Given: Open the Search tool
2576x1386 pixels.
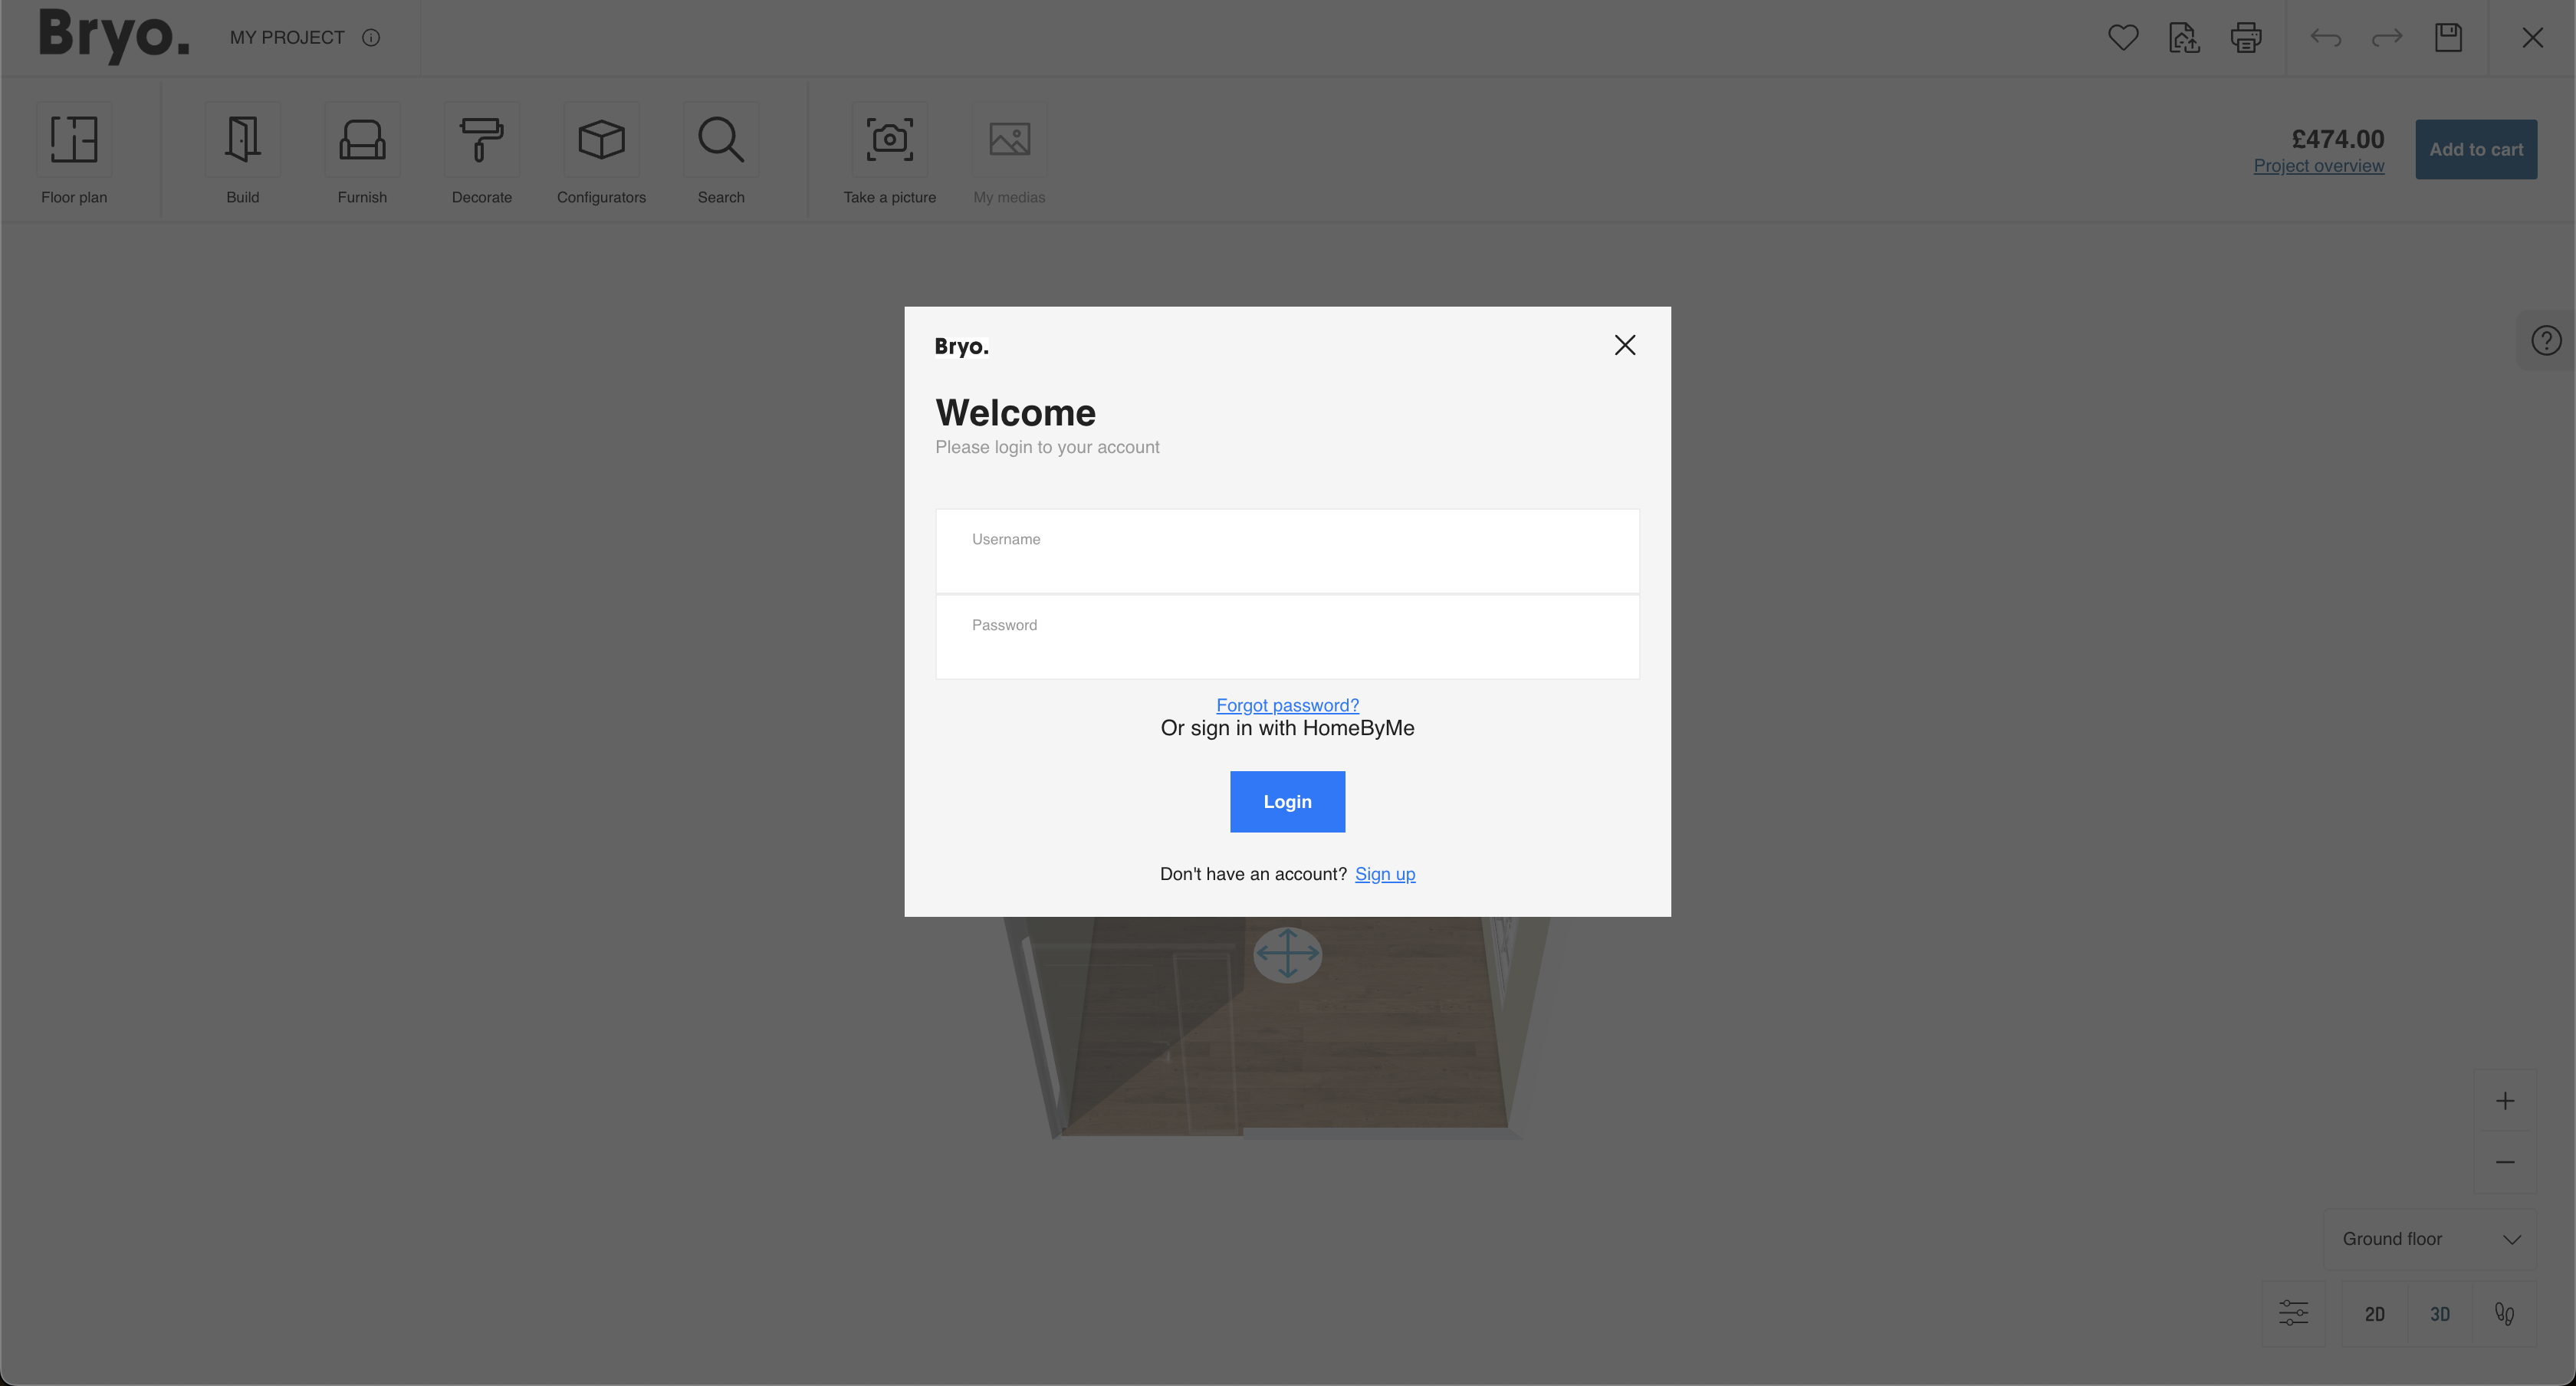Looking at the screenshot, I should (x=721, y=150).
